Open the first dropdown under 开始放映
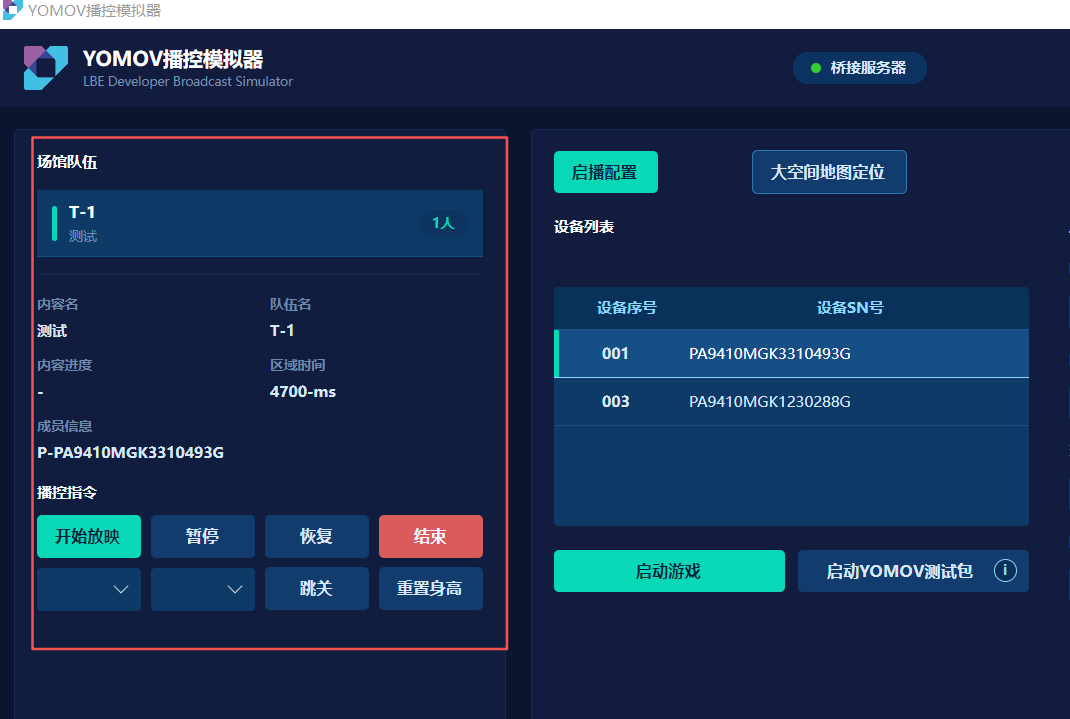 click(89, 589)
